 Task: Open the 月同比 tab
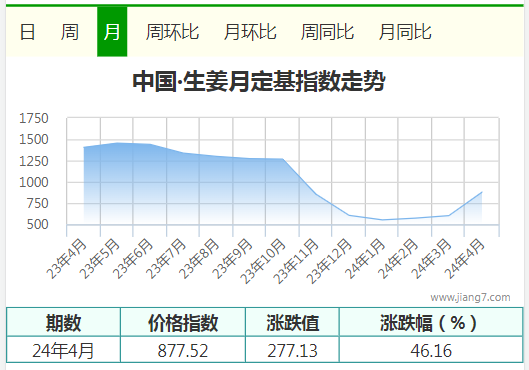[405, 32]
